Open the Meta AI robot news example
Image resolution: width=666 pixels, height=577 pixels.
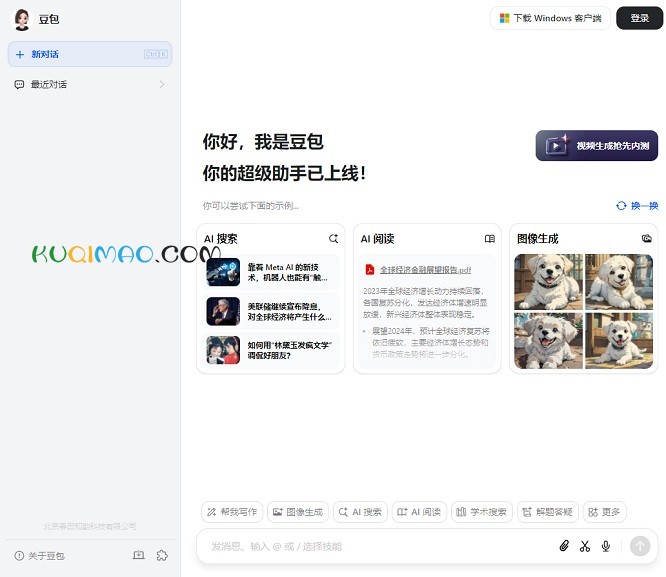pyautogui.click(x=271, y=272)
